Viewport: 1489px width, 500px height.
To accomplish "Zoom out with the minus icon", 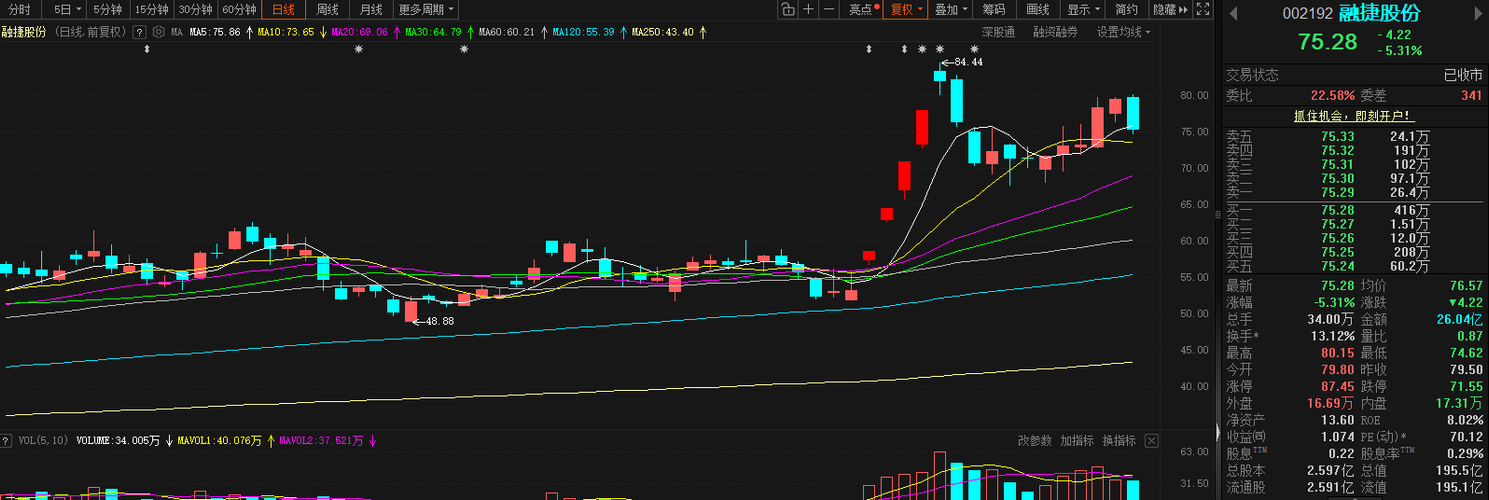I will click(x=828, y=10).
